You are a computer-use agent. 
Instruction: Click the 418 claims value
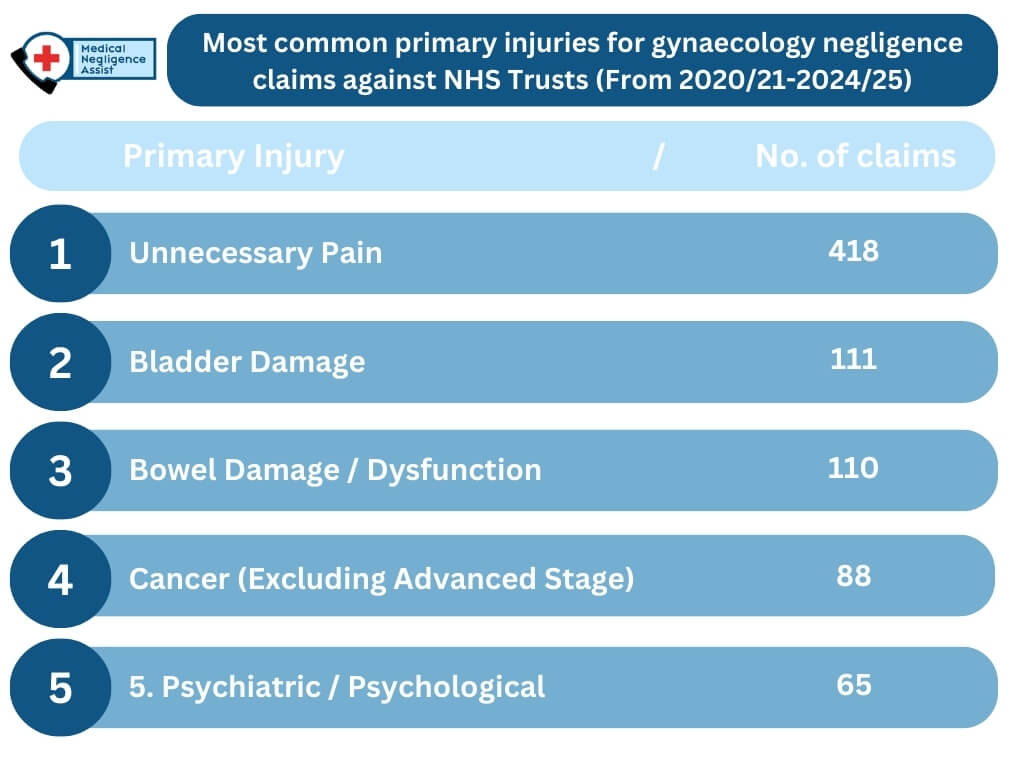point(853,251)
